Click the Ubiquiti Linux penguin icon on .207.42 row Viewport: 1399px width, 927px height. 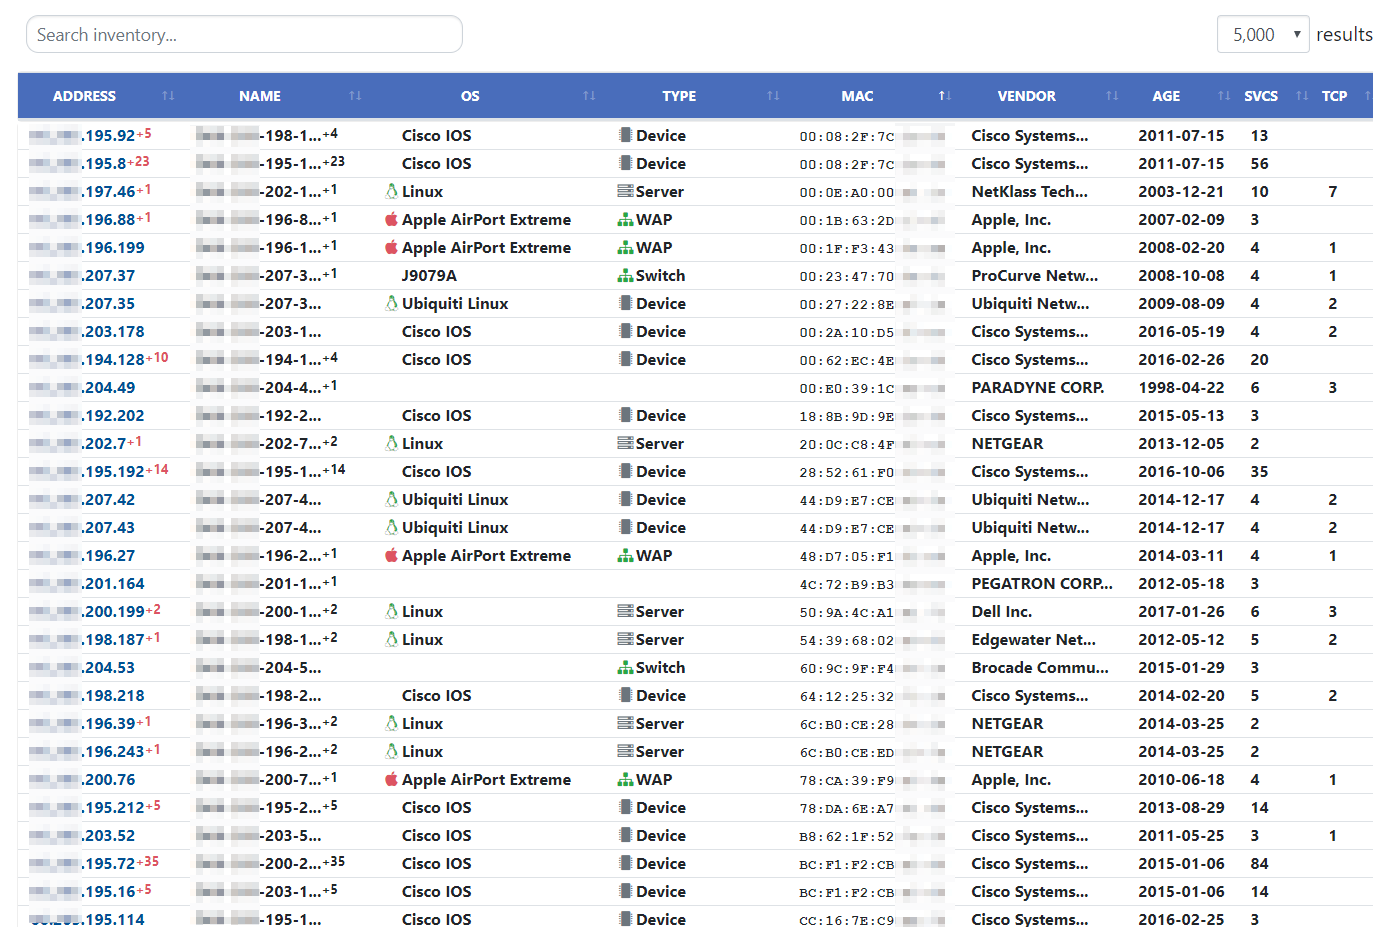[393, 499]
